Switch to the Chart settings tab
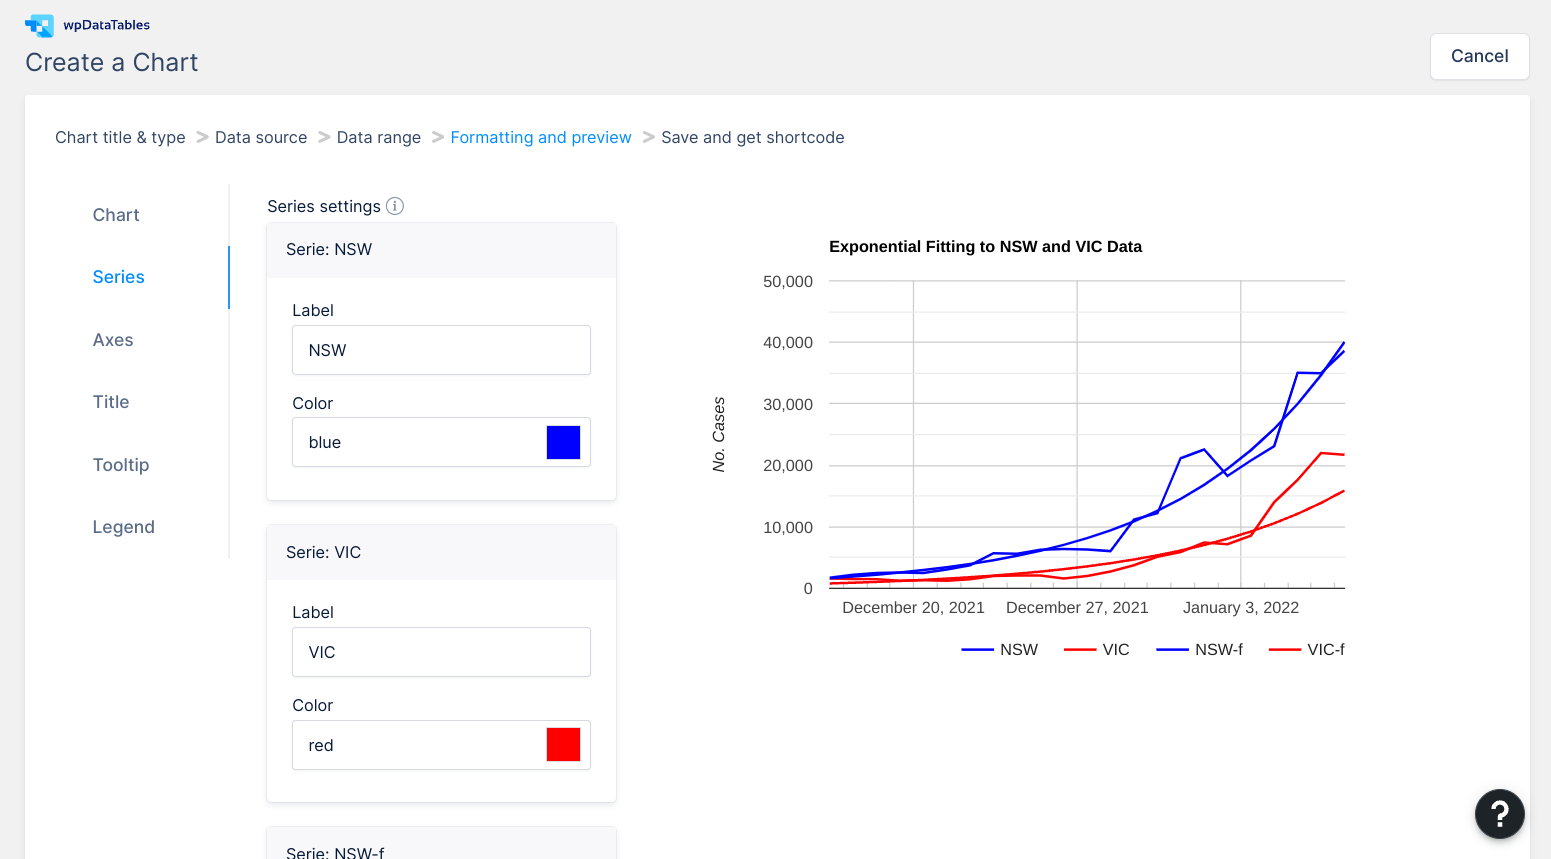This screenshot has width=1551, height=859. [116, 215]
